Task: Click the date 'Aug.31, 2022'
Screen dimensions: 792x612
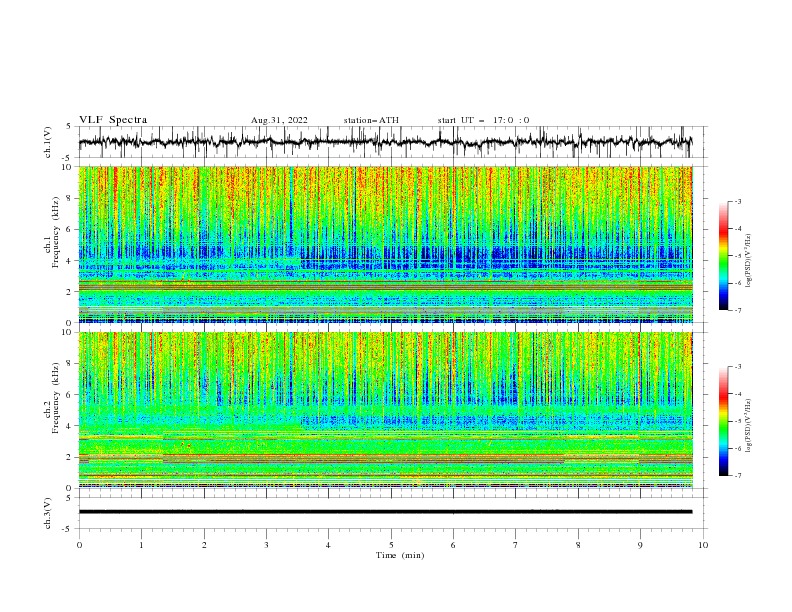Action: pyautogui.click(x=279, y=120)
